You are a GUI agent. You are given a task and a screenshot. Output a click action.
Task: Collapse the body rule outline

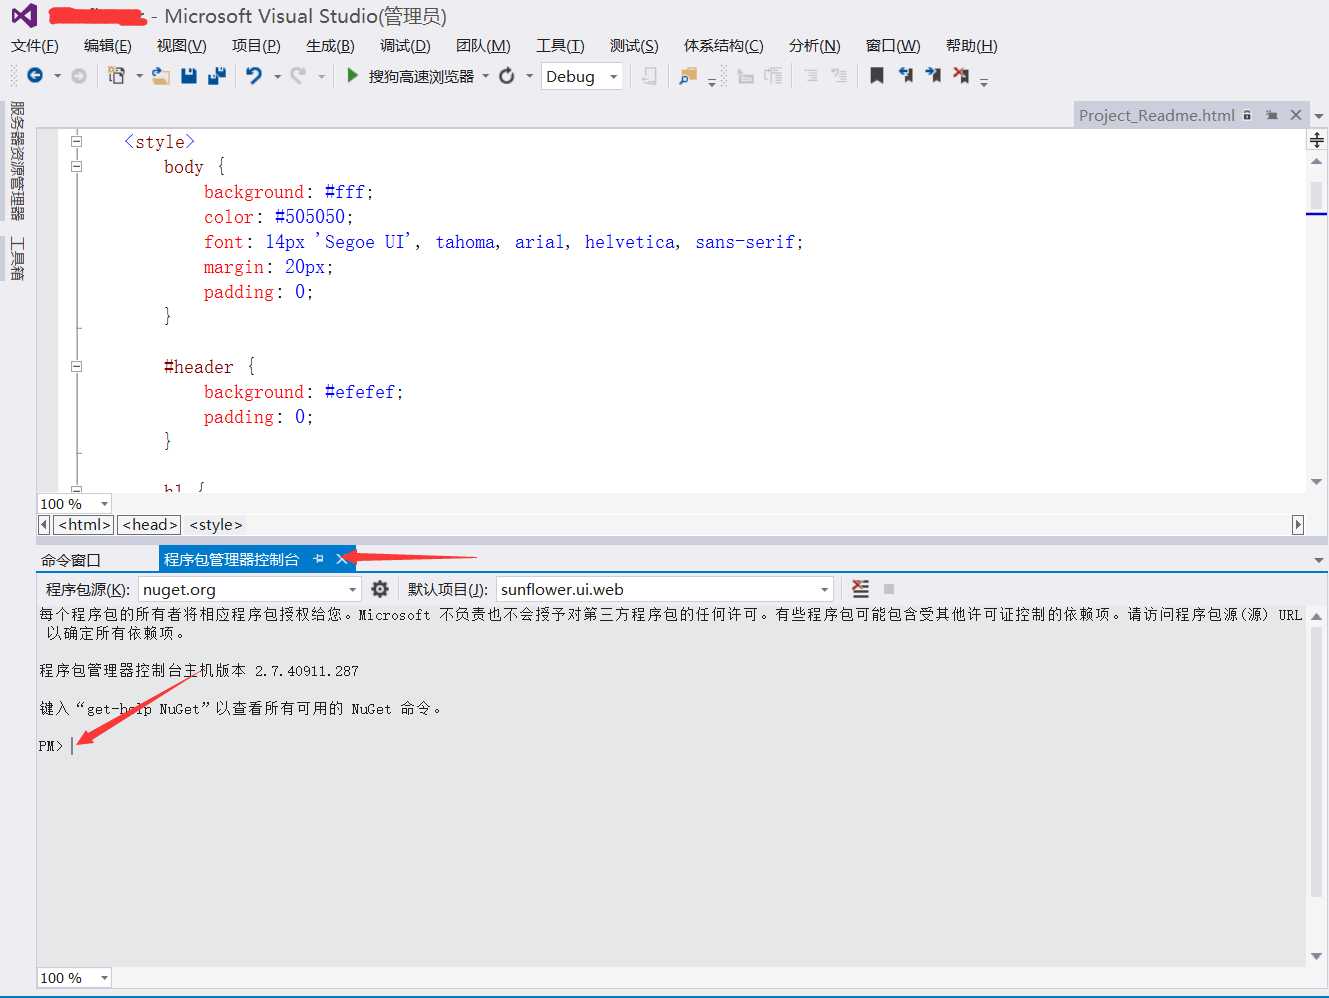(x=76, y=166)
